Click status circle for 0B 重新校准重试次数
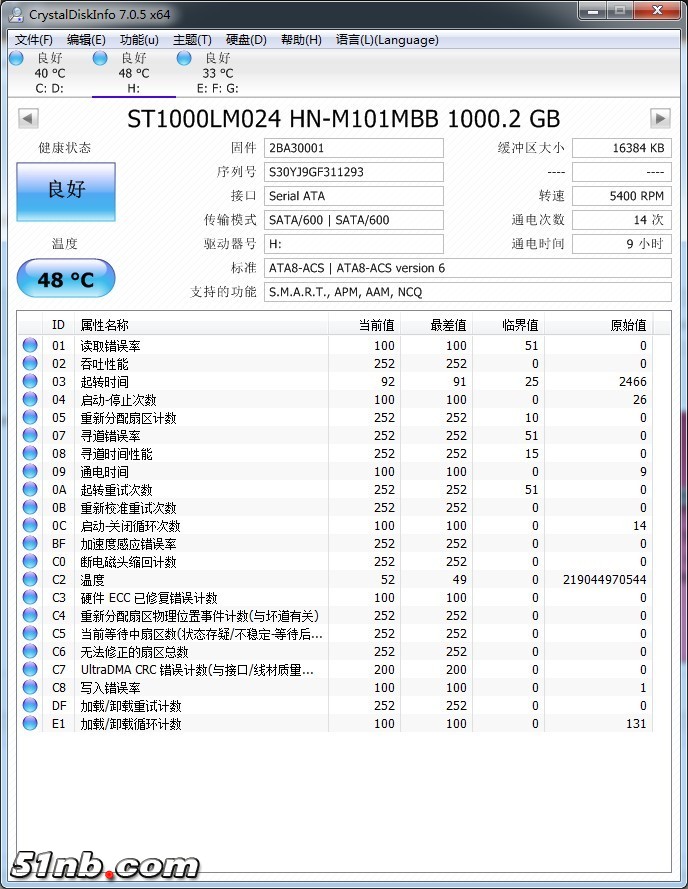Image resolution: width=688 pixels, height=889 pixels. pos(30,507)
